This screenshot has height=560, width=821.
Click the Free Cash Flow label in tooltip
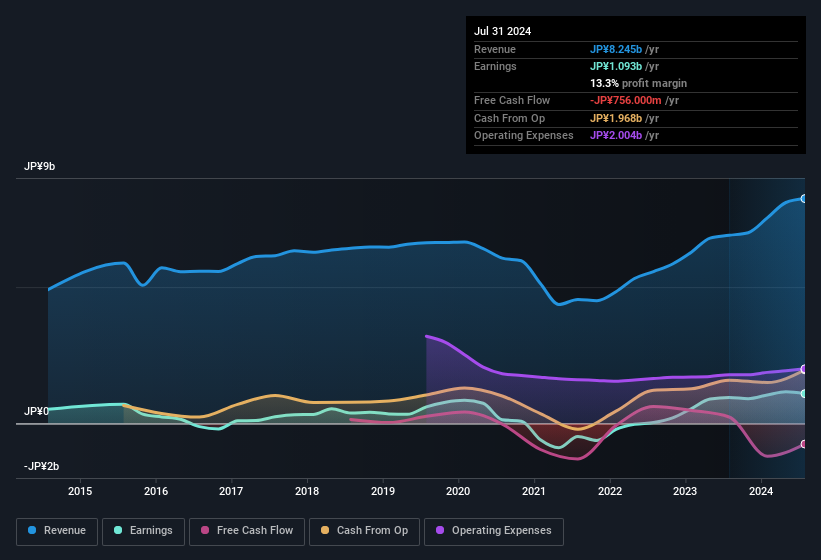(x=512, y=100)
